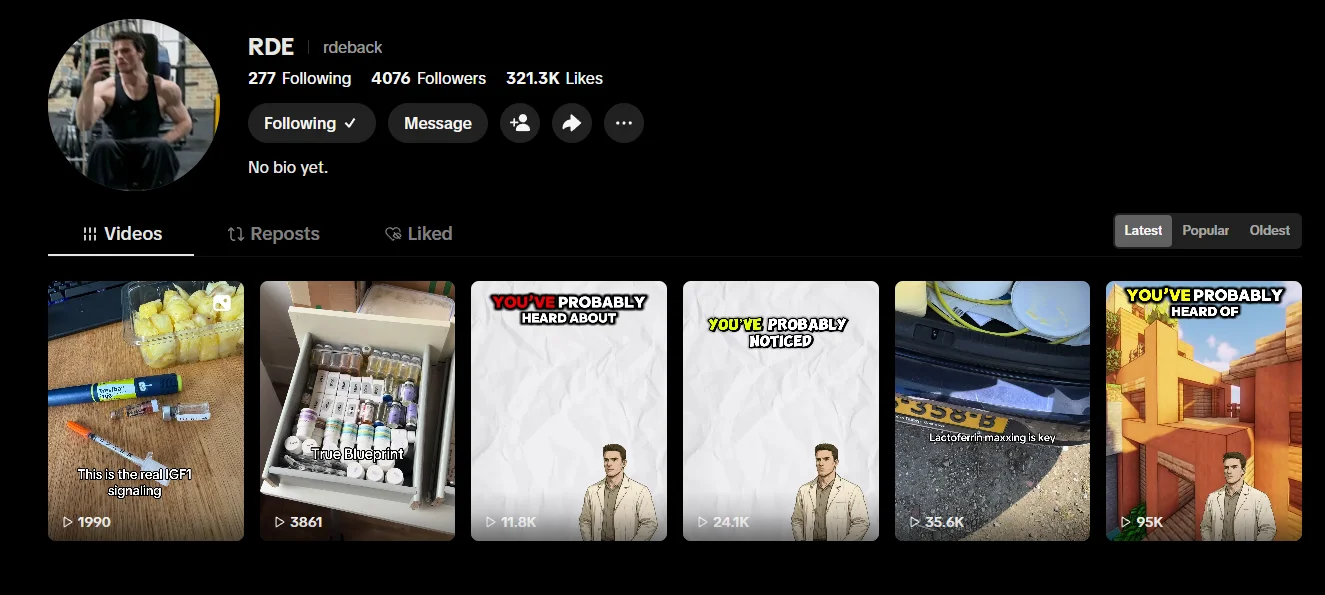The width and height of the screenshot is (1325, 595).
Task: Open the "True Blueprint" video thumbnail
Action: (357, 410)
